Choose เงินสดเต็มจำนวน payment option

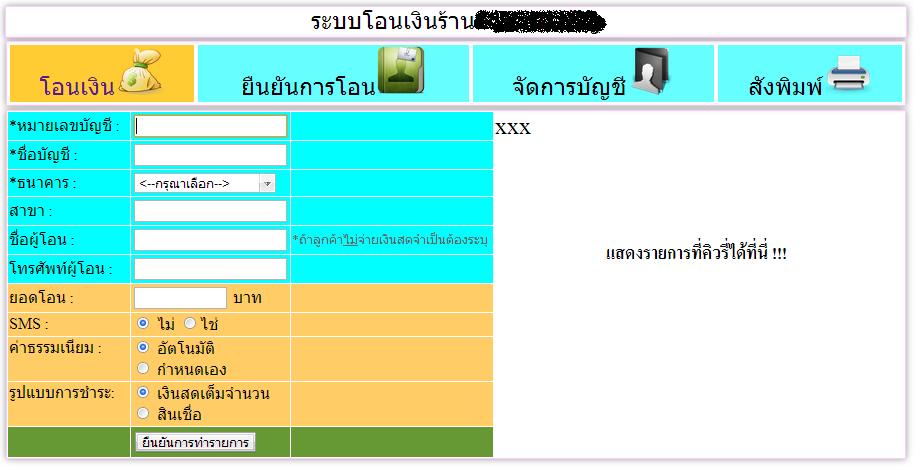point(143,392)
